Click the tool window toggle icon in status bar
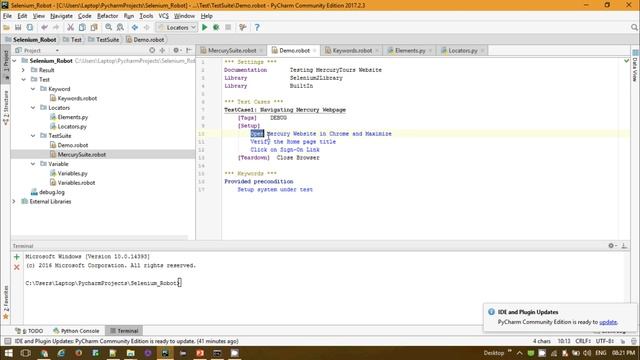Image resolution: width=640 pixels, height=360 pixels. 7,341
